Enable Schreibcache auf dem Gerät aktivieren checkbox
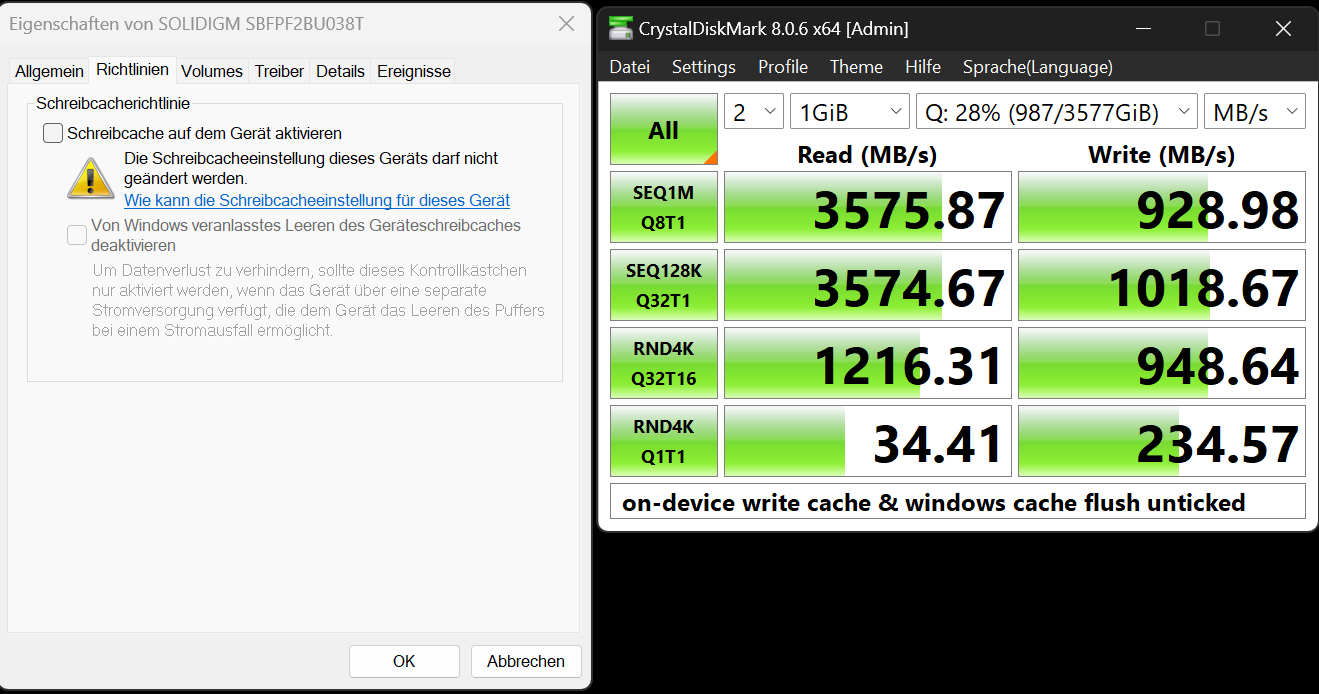This screenshot has height=694, width=1319. (x=53, y=133)
